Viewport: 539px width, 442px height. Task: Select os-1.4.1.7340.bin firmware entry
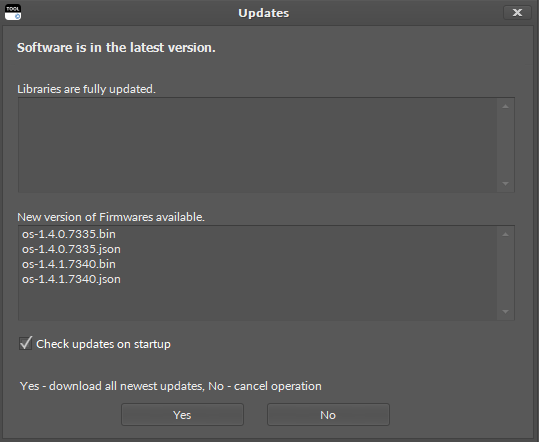69,264
